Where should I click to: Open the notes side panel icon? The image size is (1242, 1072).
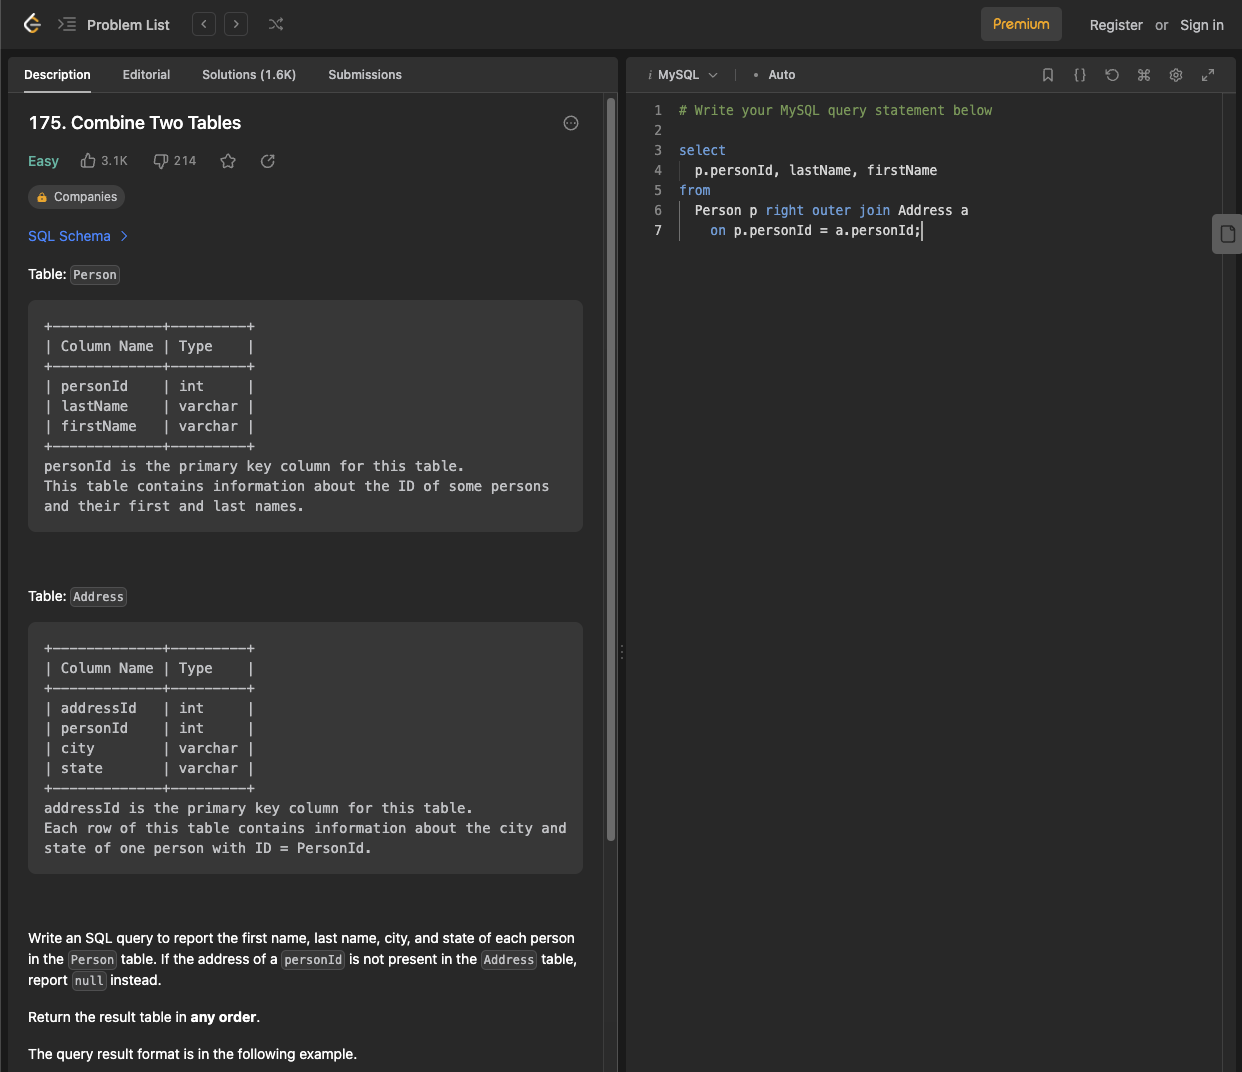pyautogui.click(x=1228, y=234)
